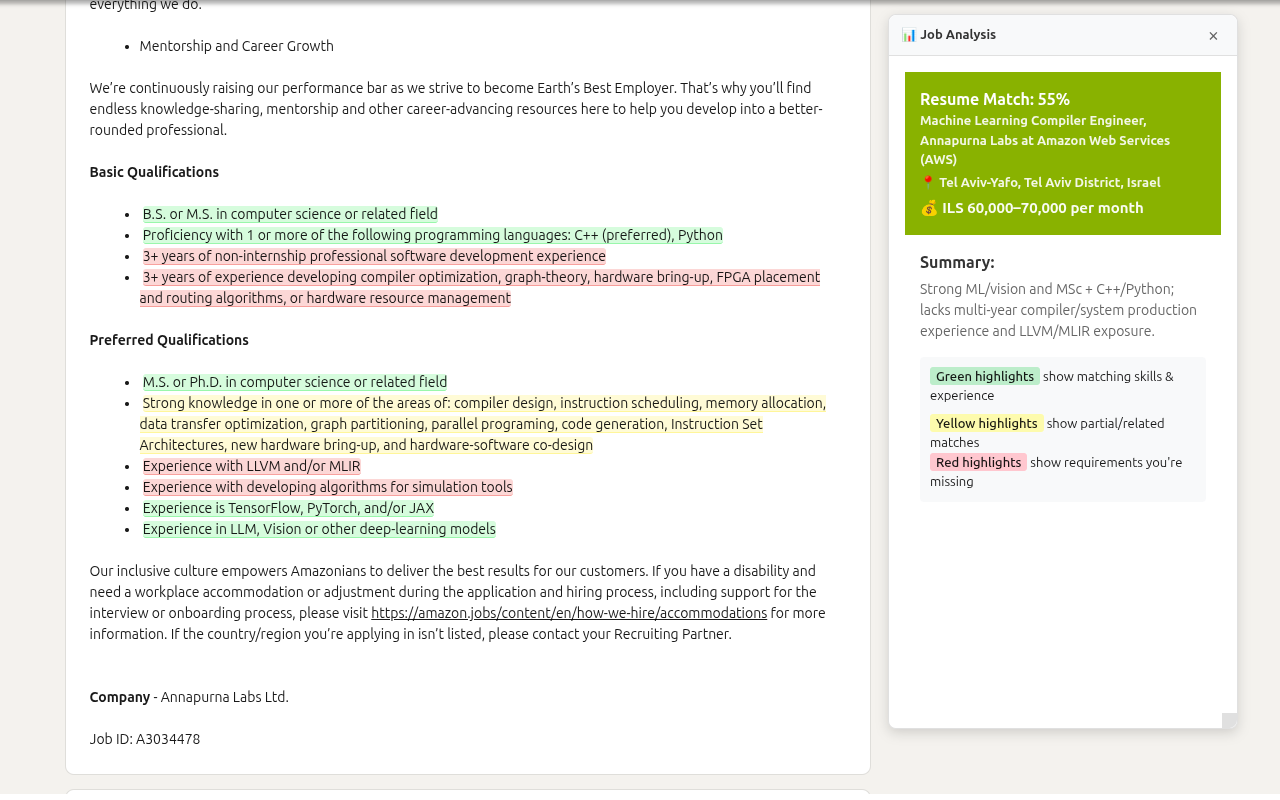Click the resize handle at Job Analysis panel corner
Screen dimensions: 1280x800
click(1229, 720)
